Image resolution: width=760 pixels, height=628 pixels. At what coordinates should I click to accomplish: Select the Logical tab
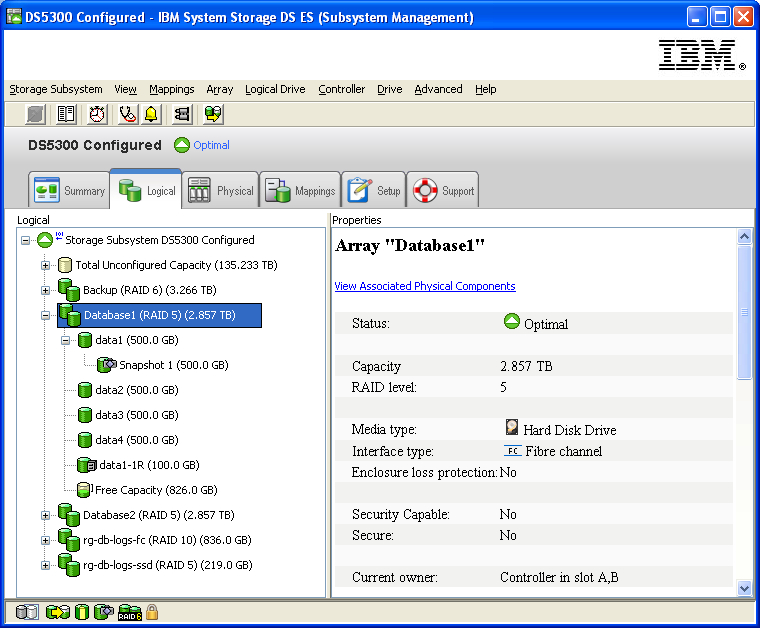[146, 189]
